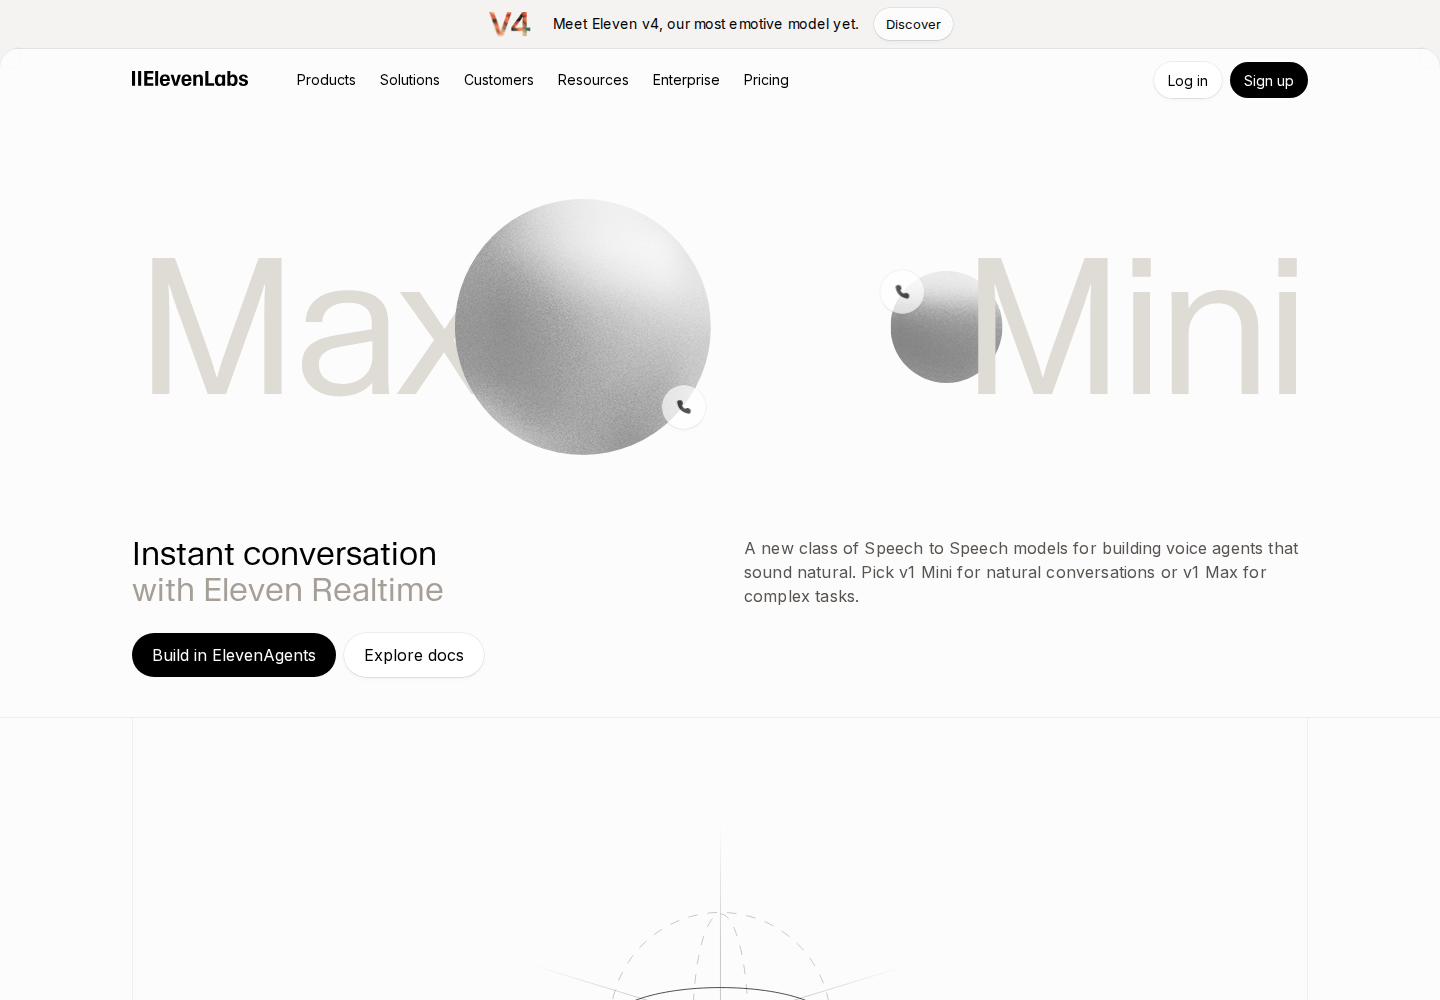The image size is (1440, 1000).
Task: Select the large Max sphere
Action: tap(583, 327)
